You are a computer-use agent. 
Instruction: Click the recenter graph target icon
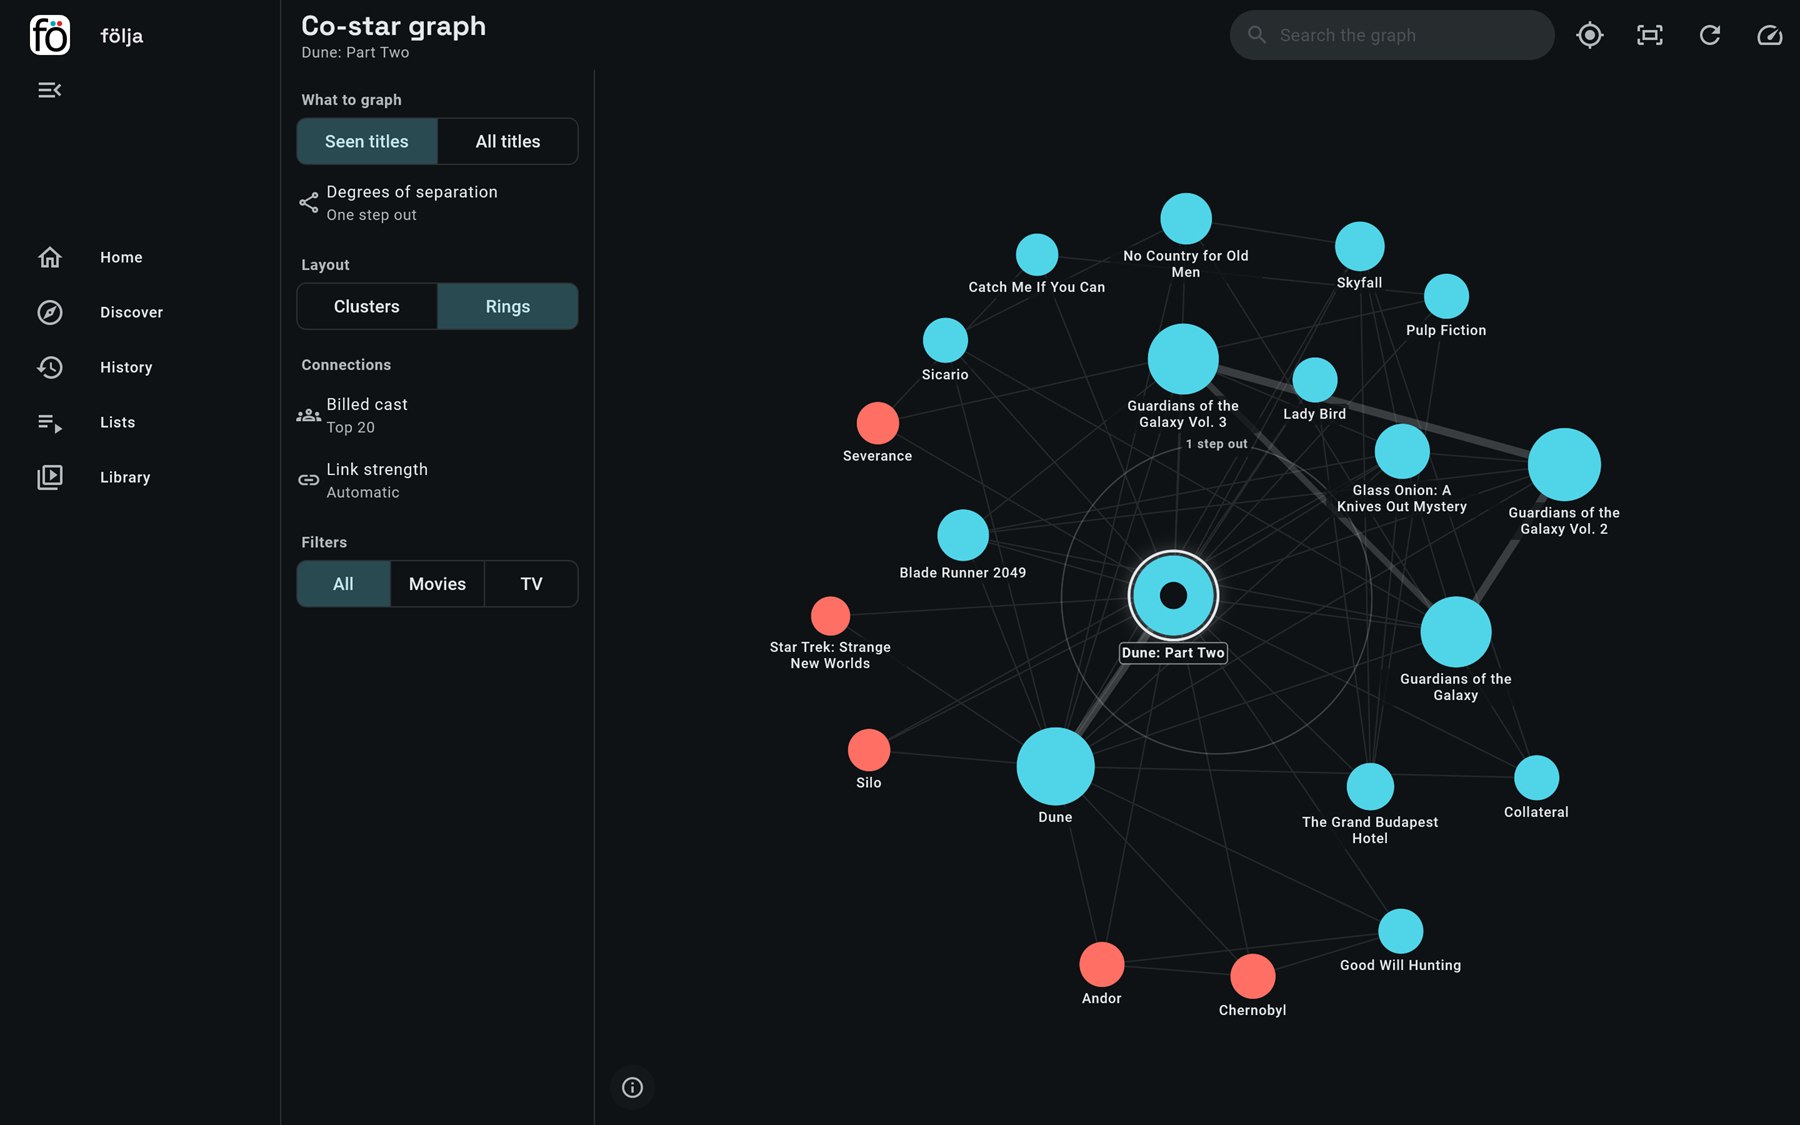[x=1590, y=35]
